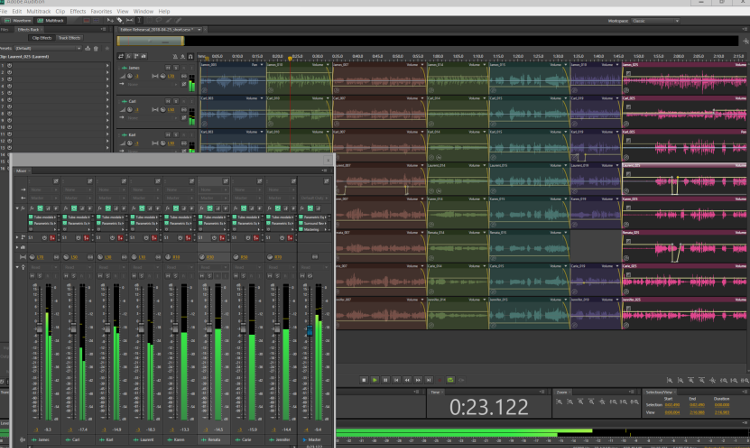Show Clip Effects in Effects Rack
750x448 pixels.
(42, 38)
